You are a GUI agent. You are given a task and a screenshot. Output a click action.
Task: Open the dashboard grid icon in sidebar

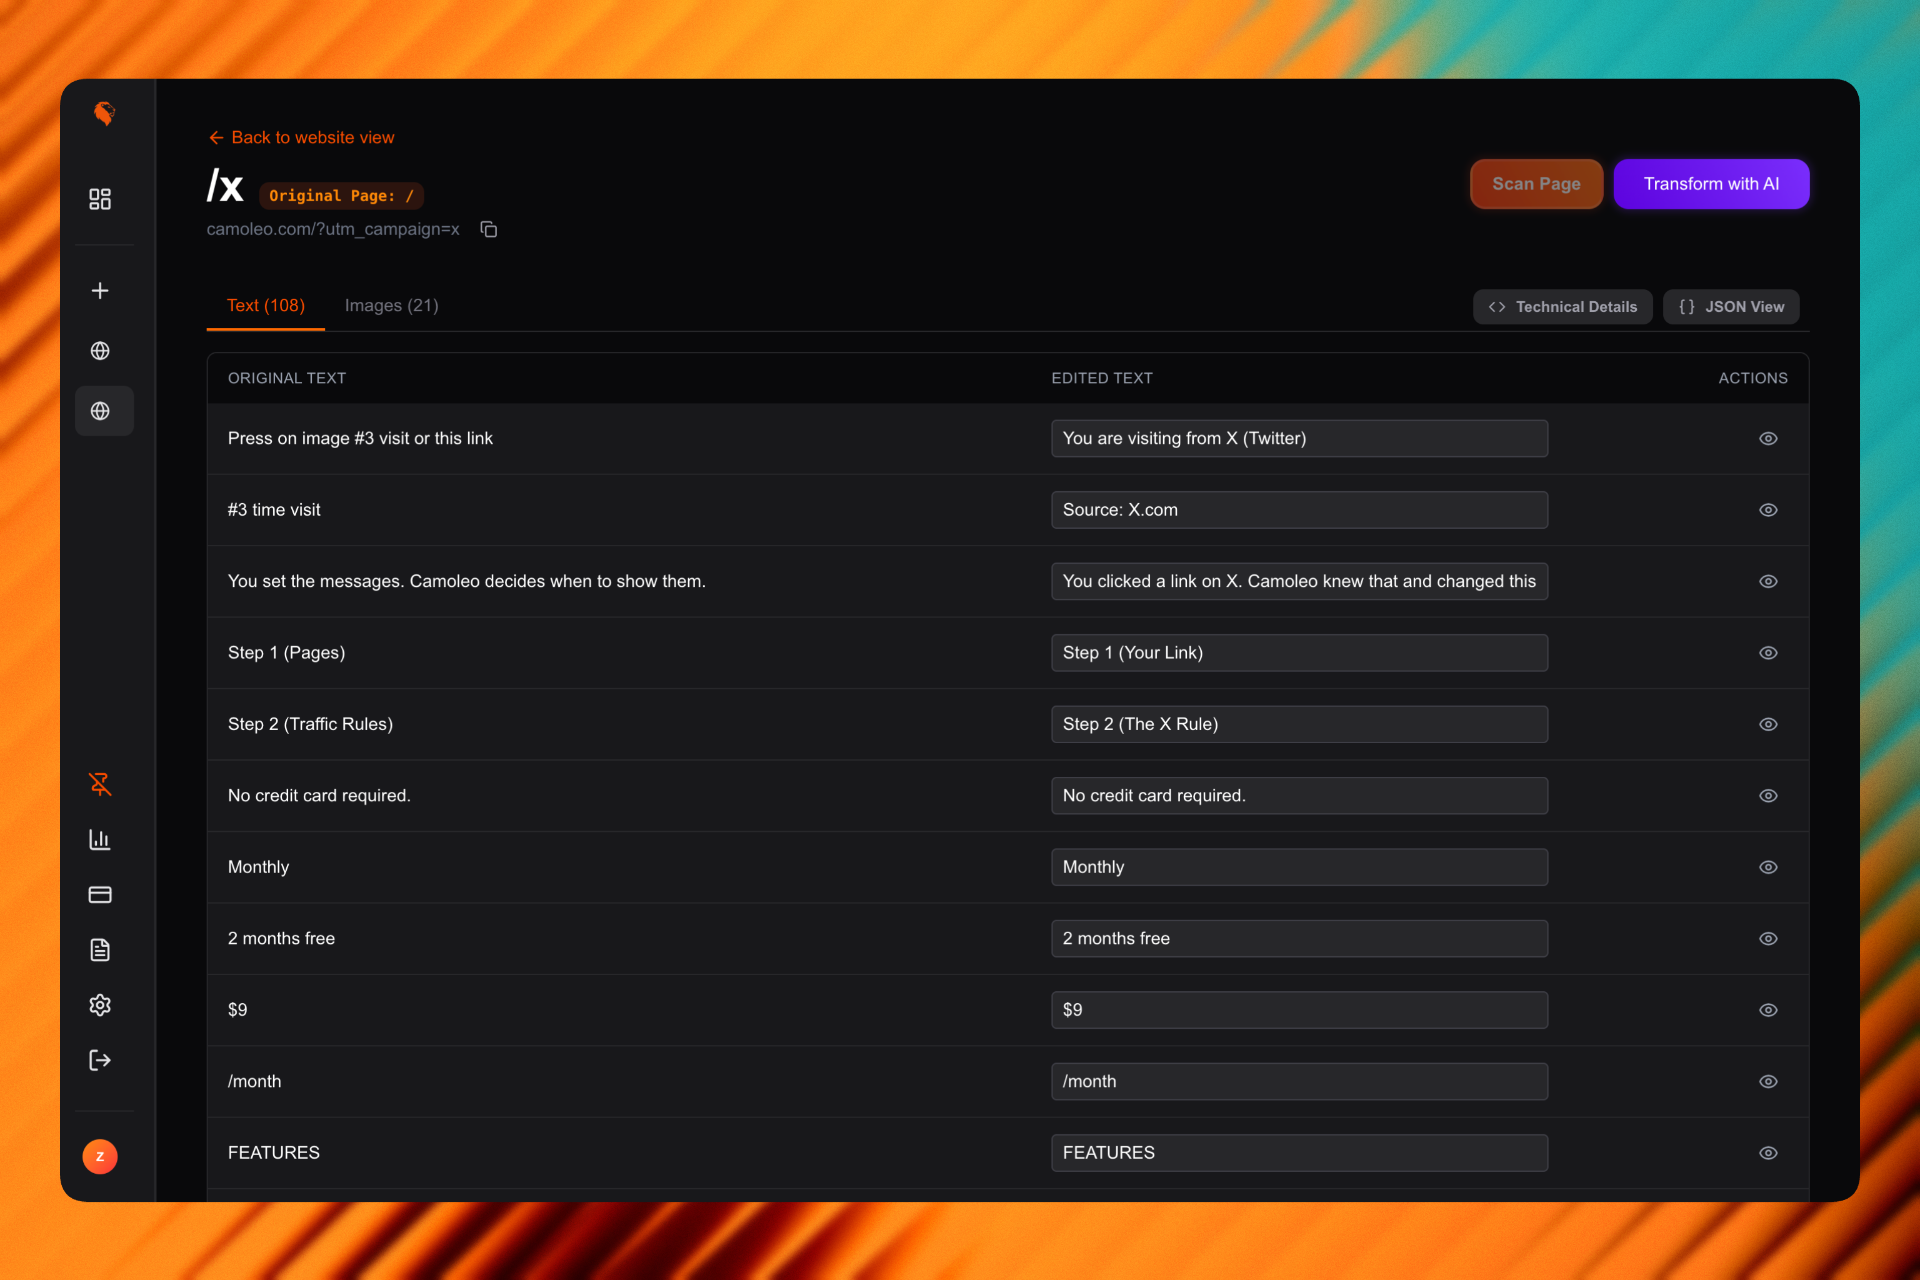[x=100, y=199]
